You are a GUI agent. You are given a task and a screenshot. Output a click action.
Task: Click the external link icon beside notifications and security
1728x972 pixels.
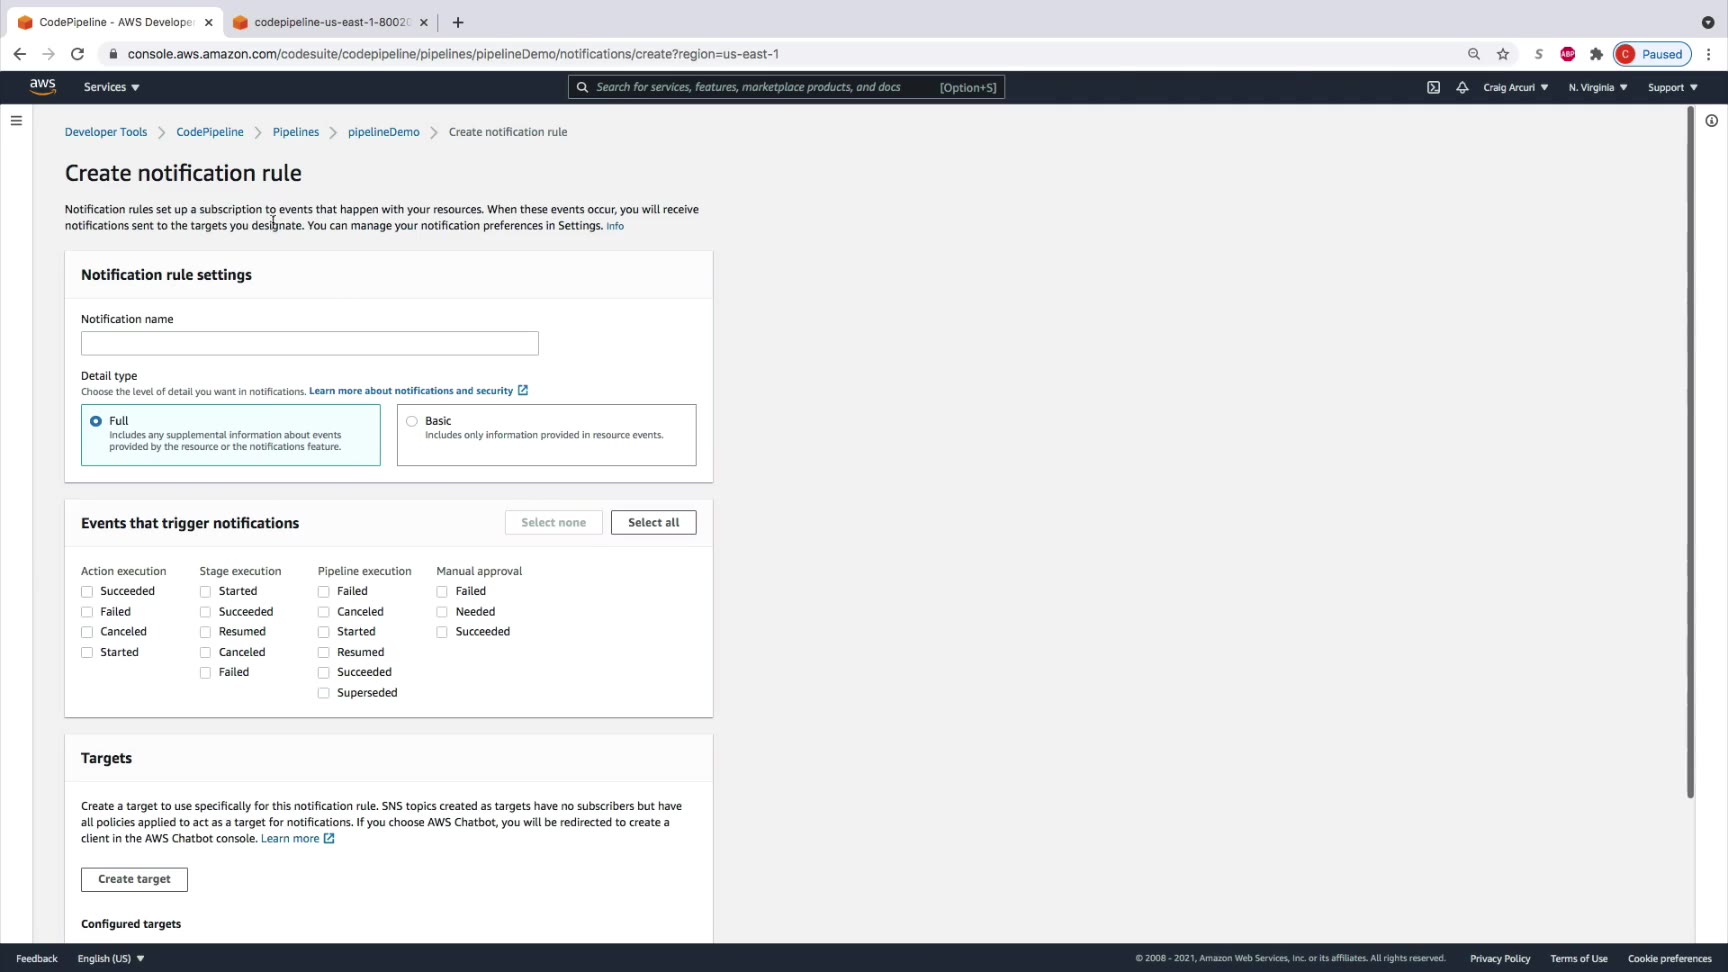[x=523, y=390]
